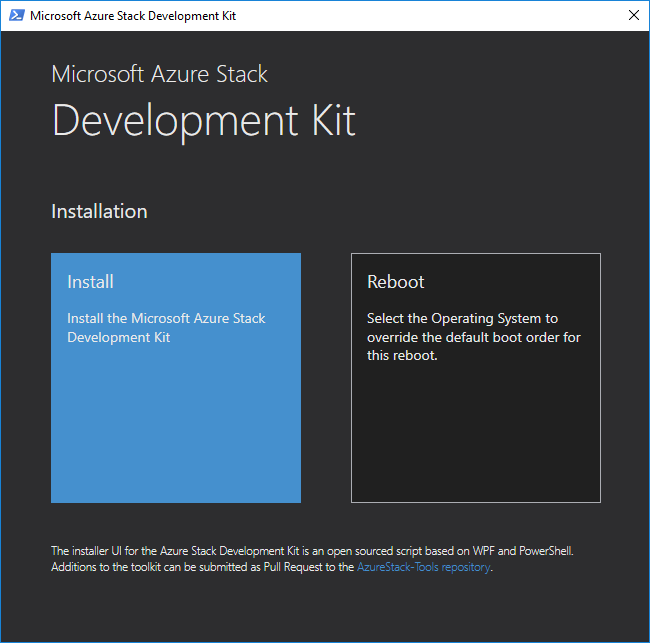Click the Reboot tile's boot order description
The width and height of the screenshot is (650, 643).
point(474,337)
